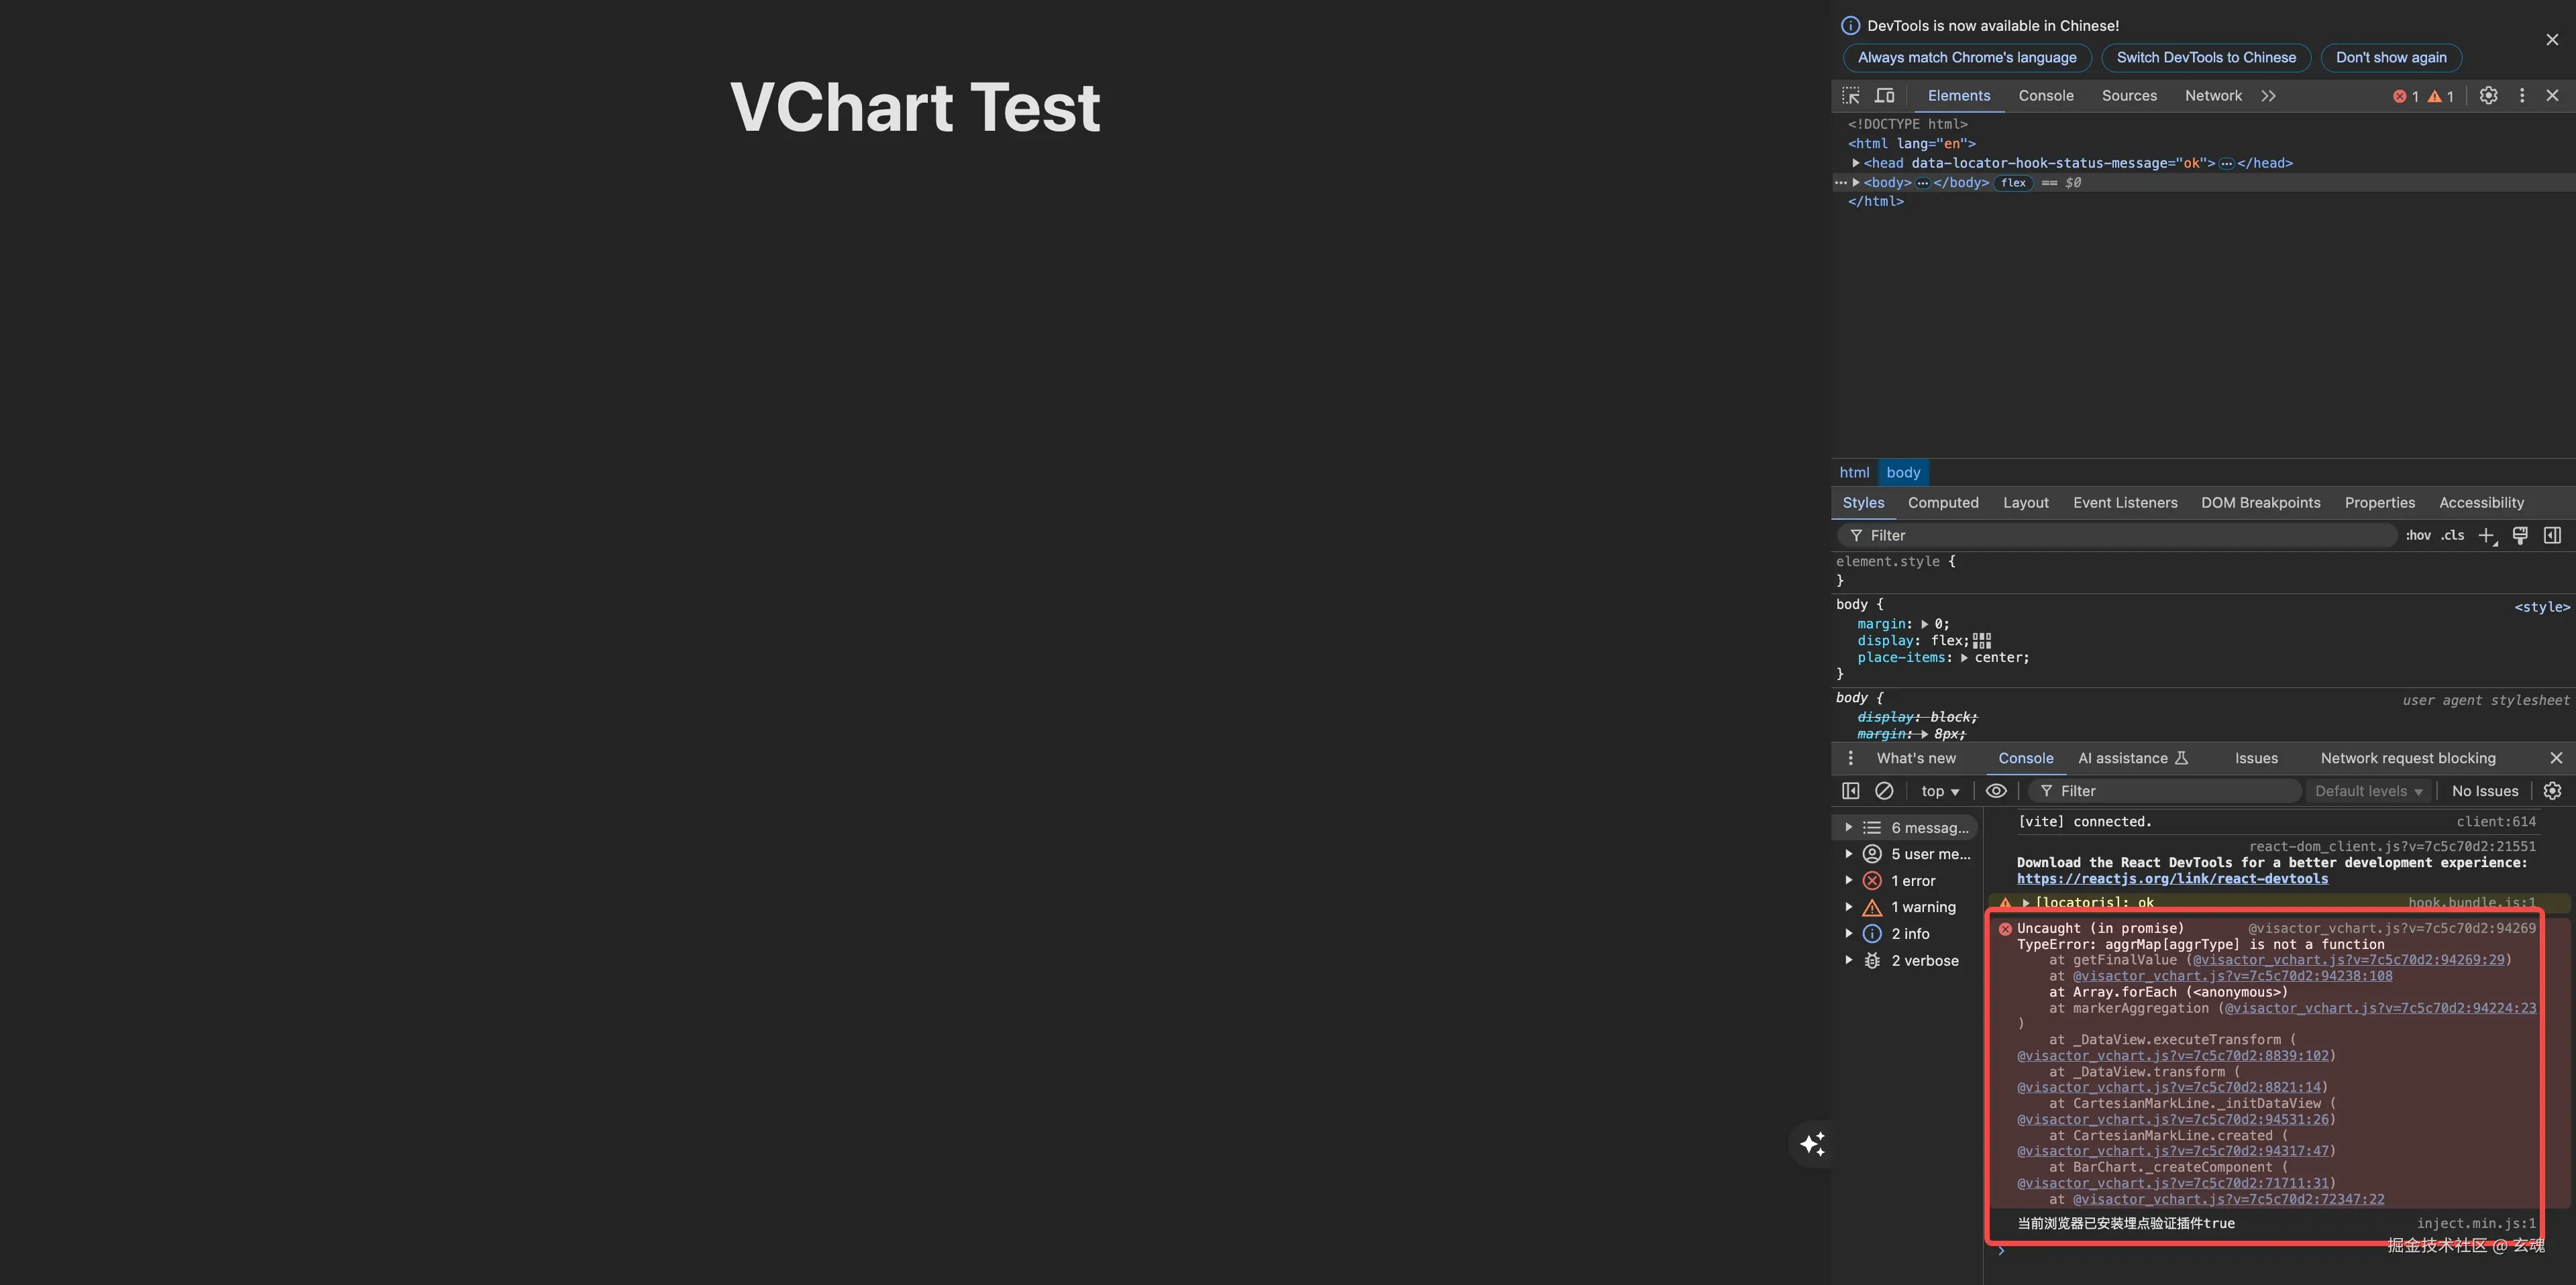Screen dimensions: 2576x1285
Task: Clear console with the clear icon
Action: [x=1884, y=791]
